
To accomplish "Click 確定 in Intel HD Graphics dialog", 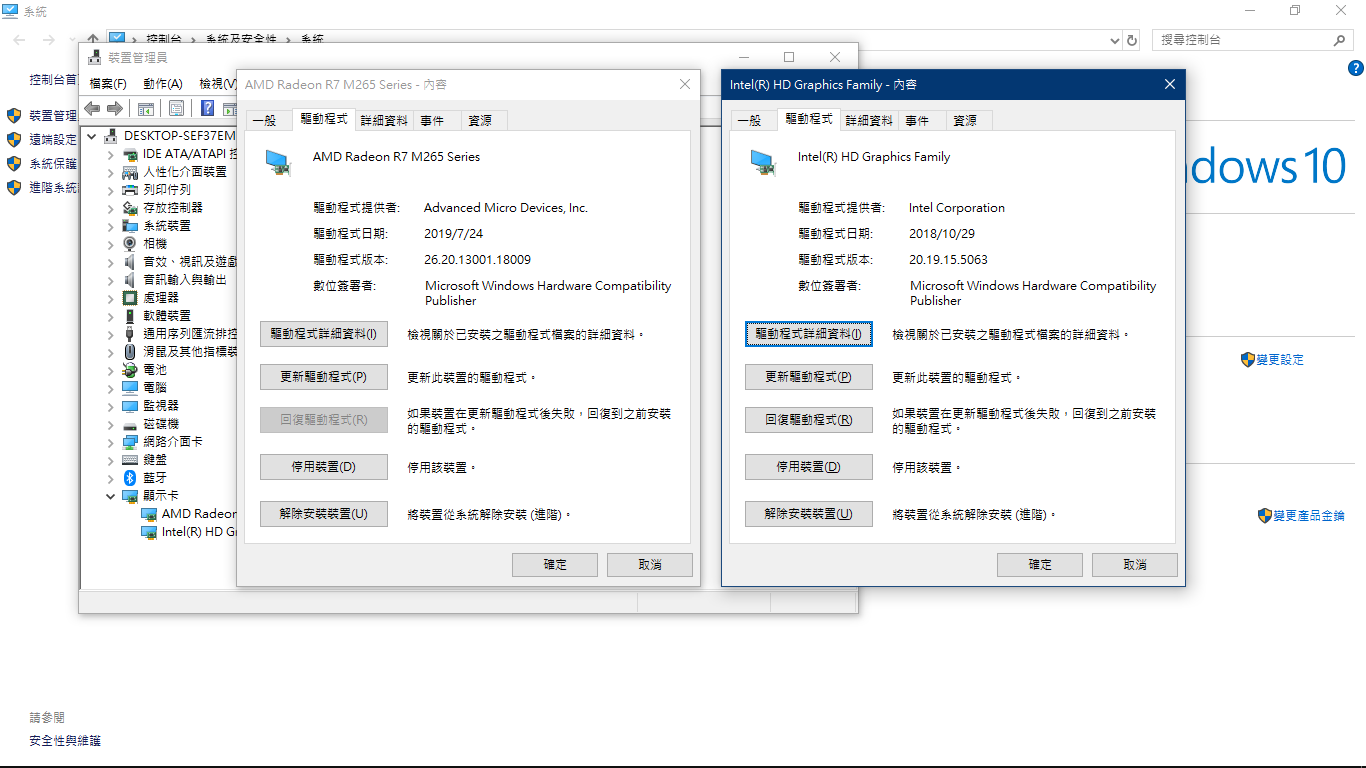I will 1039,565.
